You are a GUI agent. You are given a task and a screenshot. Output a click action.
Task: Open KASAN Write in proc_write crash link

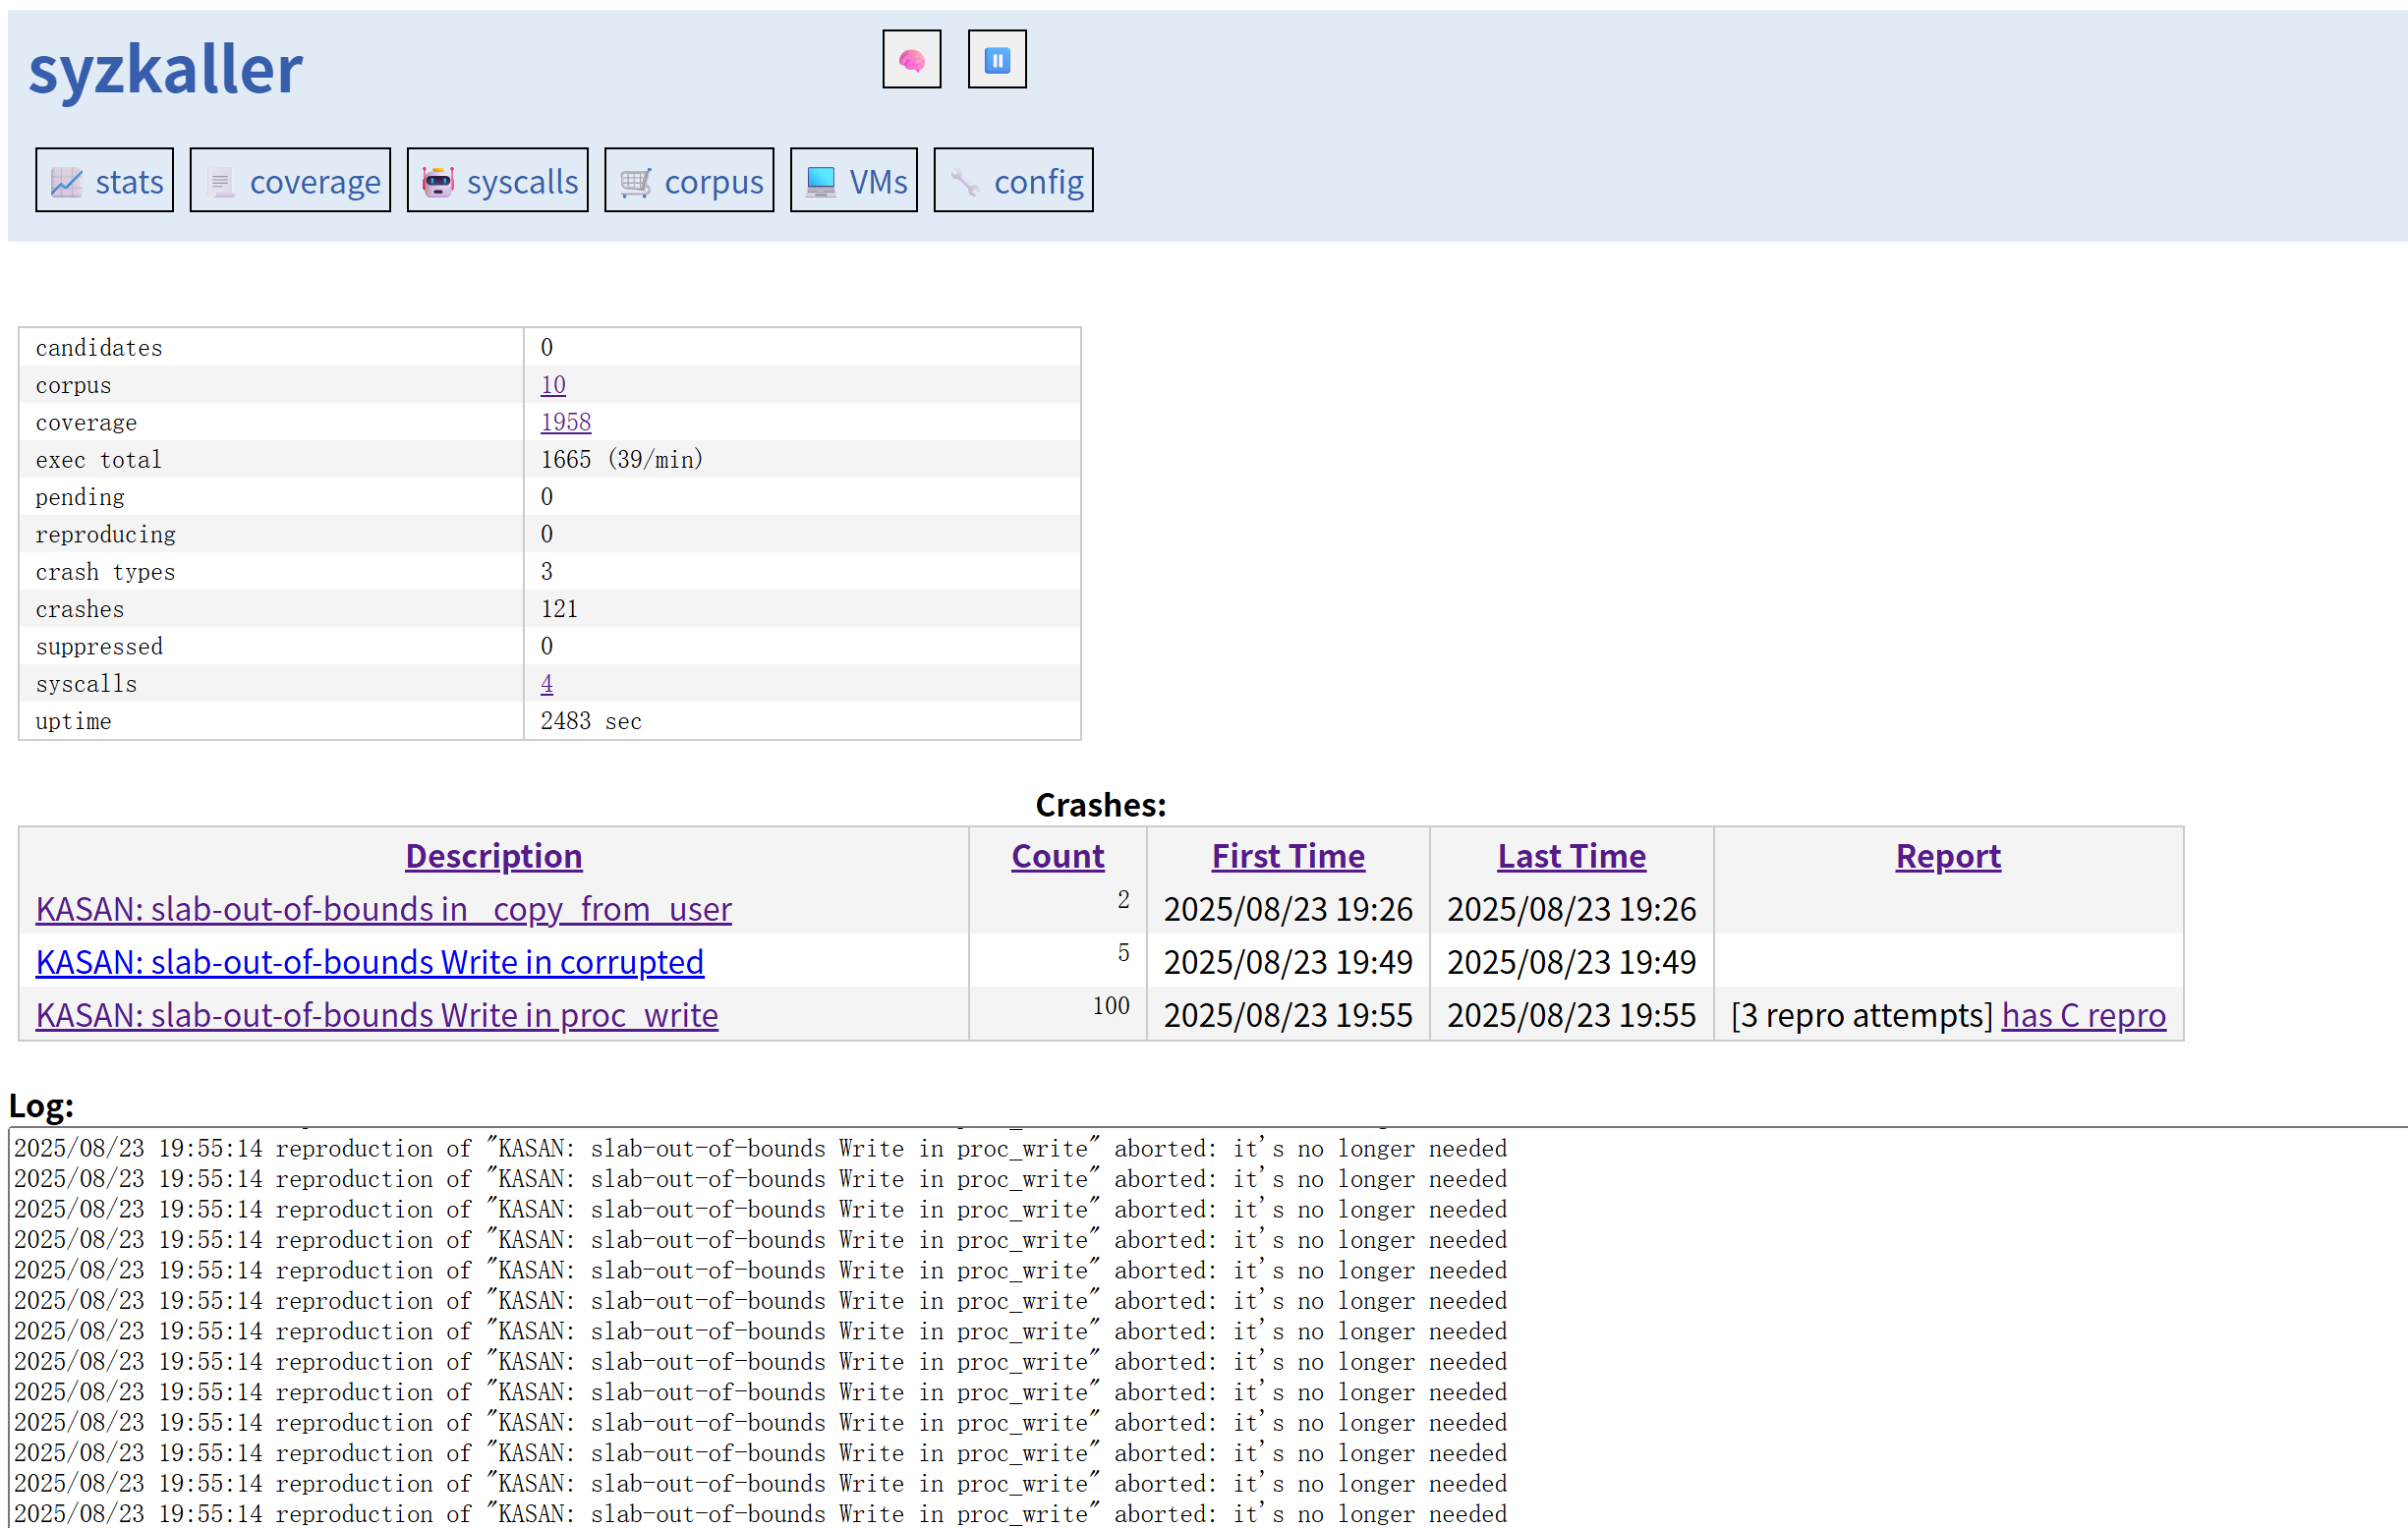[x=377, y=1015]
